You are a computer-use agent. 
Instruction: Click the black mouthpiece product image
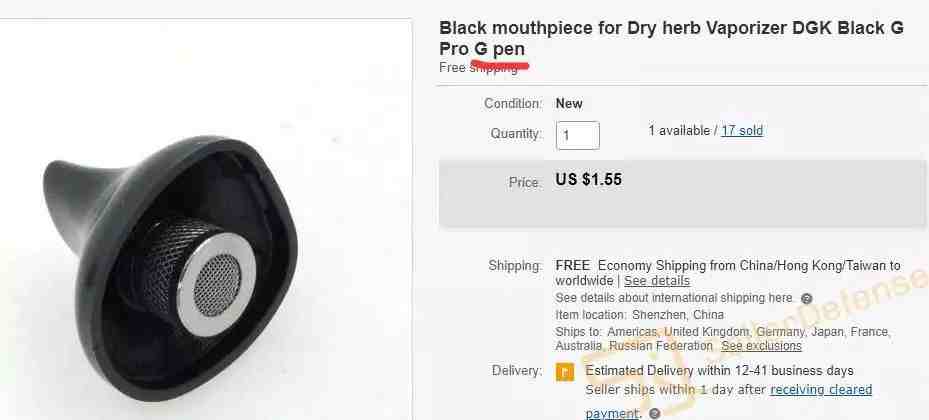coord(173,268)
